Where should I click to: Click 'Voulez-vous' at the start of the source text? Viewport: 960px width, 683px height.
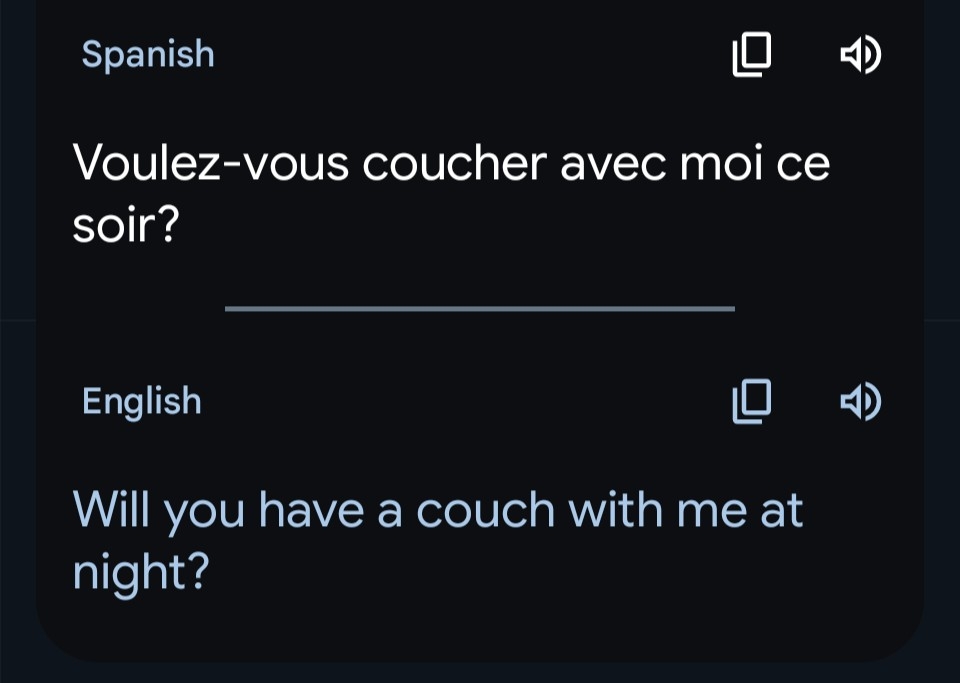(x=210, y=164)
